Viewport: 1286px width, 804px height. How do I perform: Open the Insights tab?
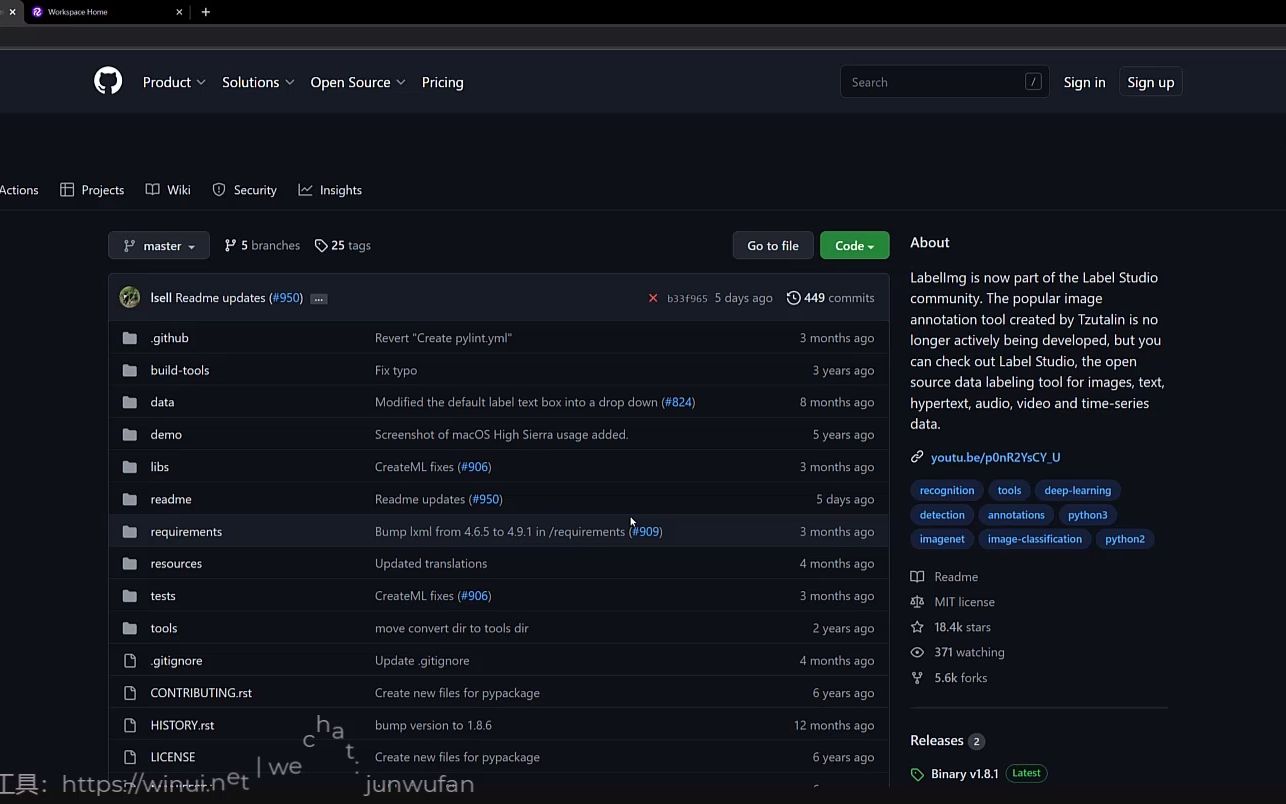pos(330,190)
